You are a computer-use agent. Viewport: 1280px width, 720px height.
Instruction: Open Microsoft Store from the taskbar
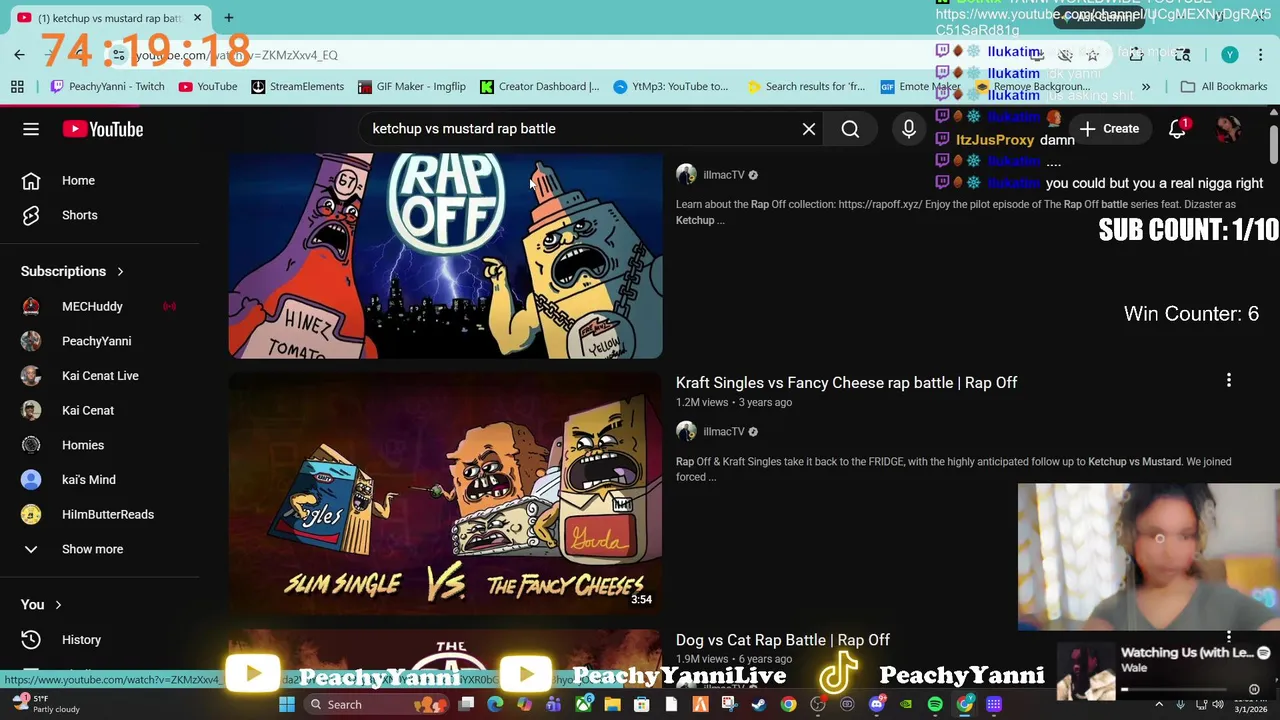click(642, 705)
